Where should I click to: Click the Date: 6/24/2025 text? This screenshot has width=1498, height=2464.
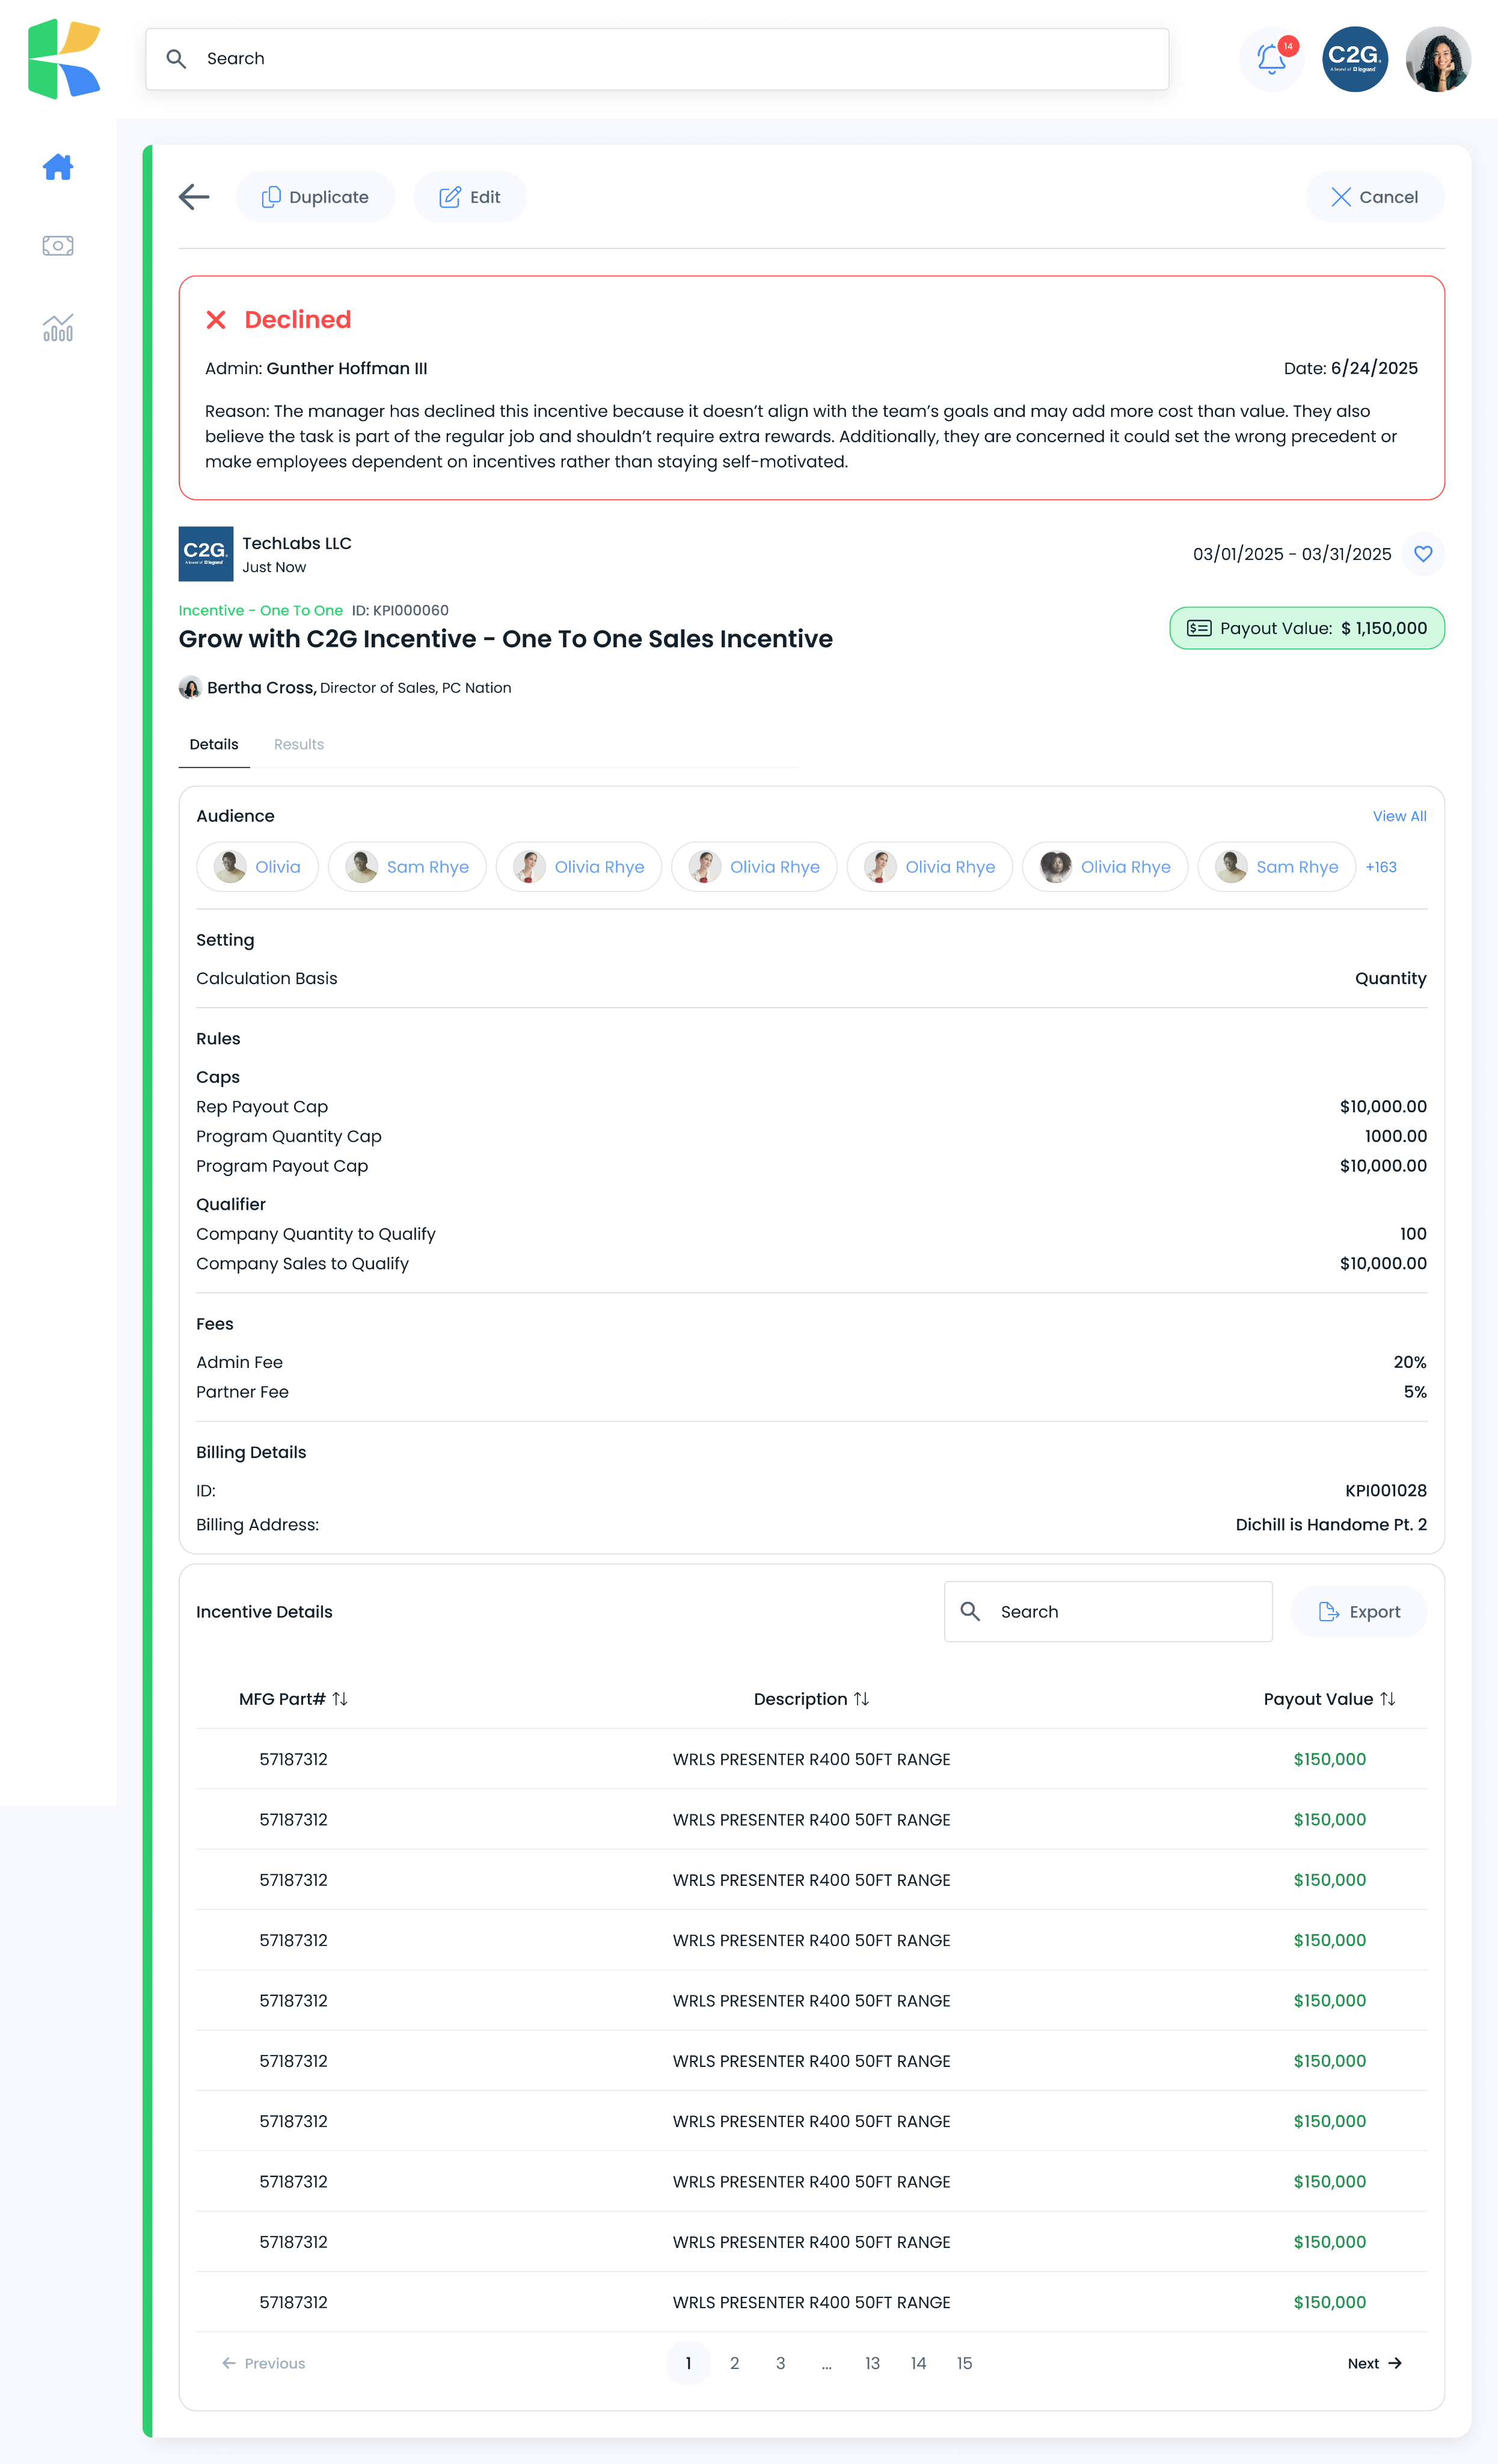[1350, 368]
